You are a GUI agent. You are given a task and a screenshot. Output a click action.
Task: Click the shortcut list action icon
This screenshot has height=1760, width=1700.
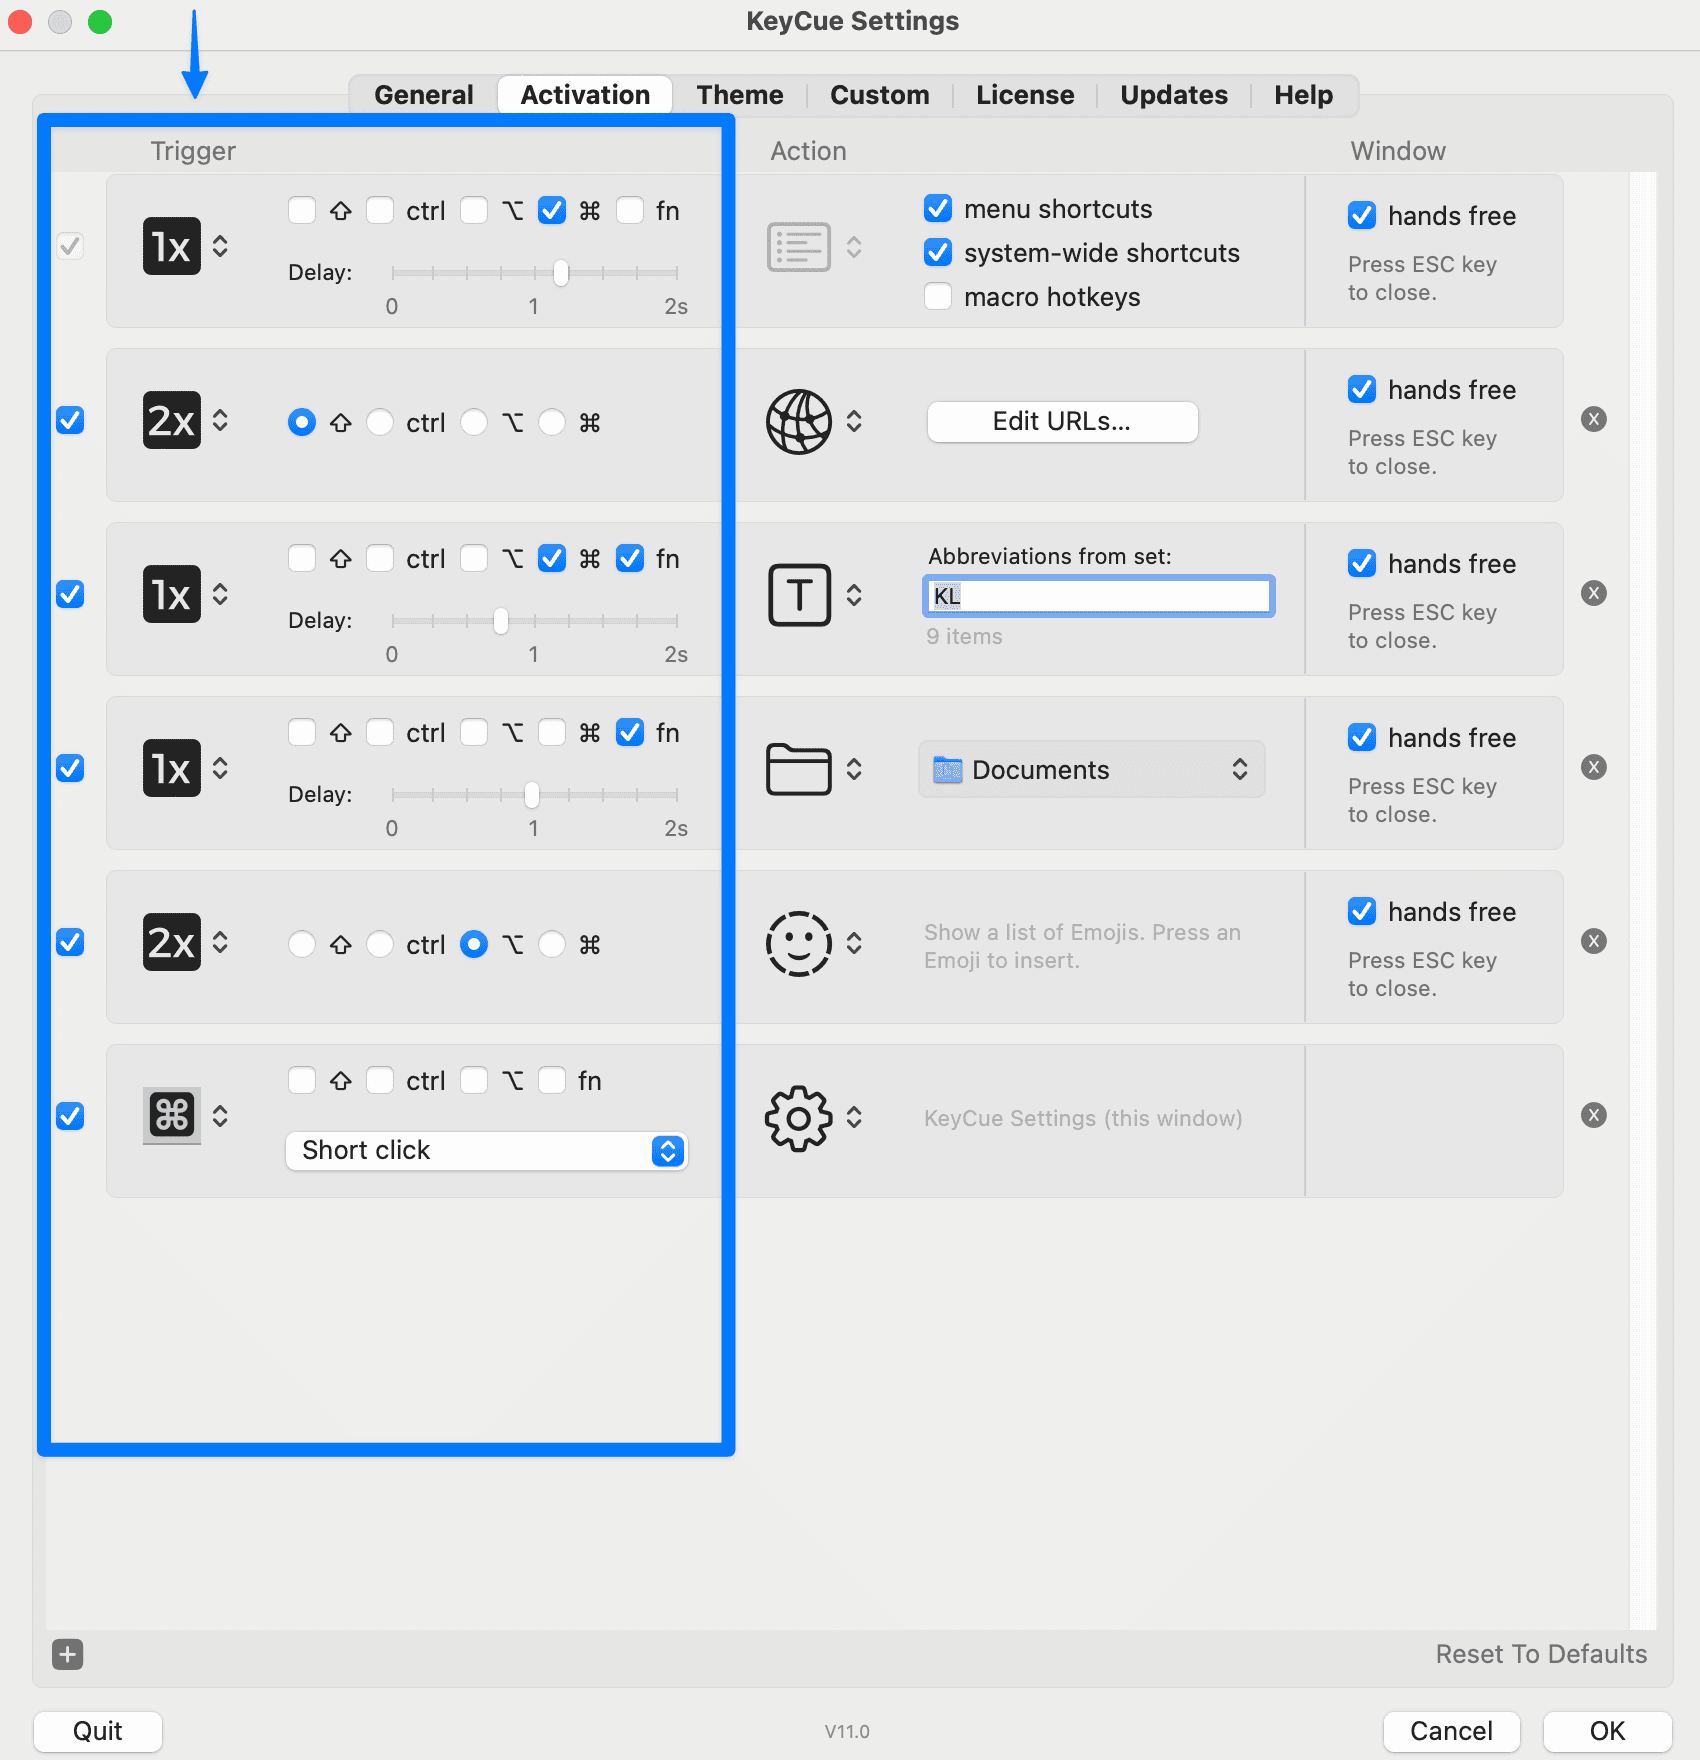[x=798, y=246]
